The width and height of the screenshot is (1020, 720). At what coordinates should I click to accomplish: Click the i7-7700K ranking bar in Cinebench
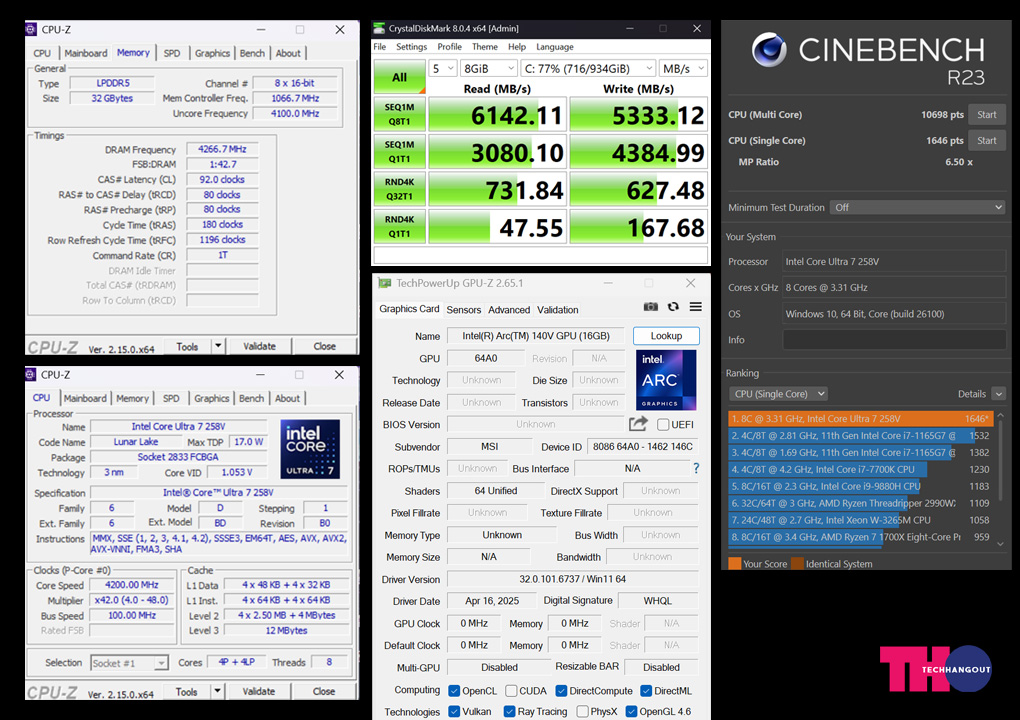[x=861, y=470]
